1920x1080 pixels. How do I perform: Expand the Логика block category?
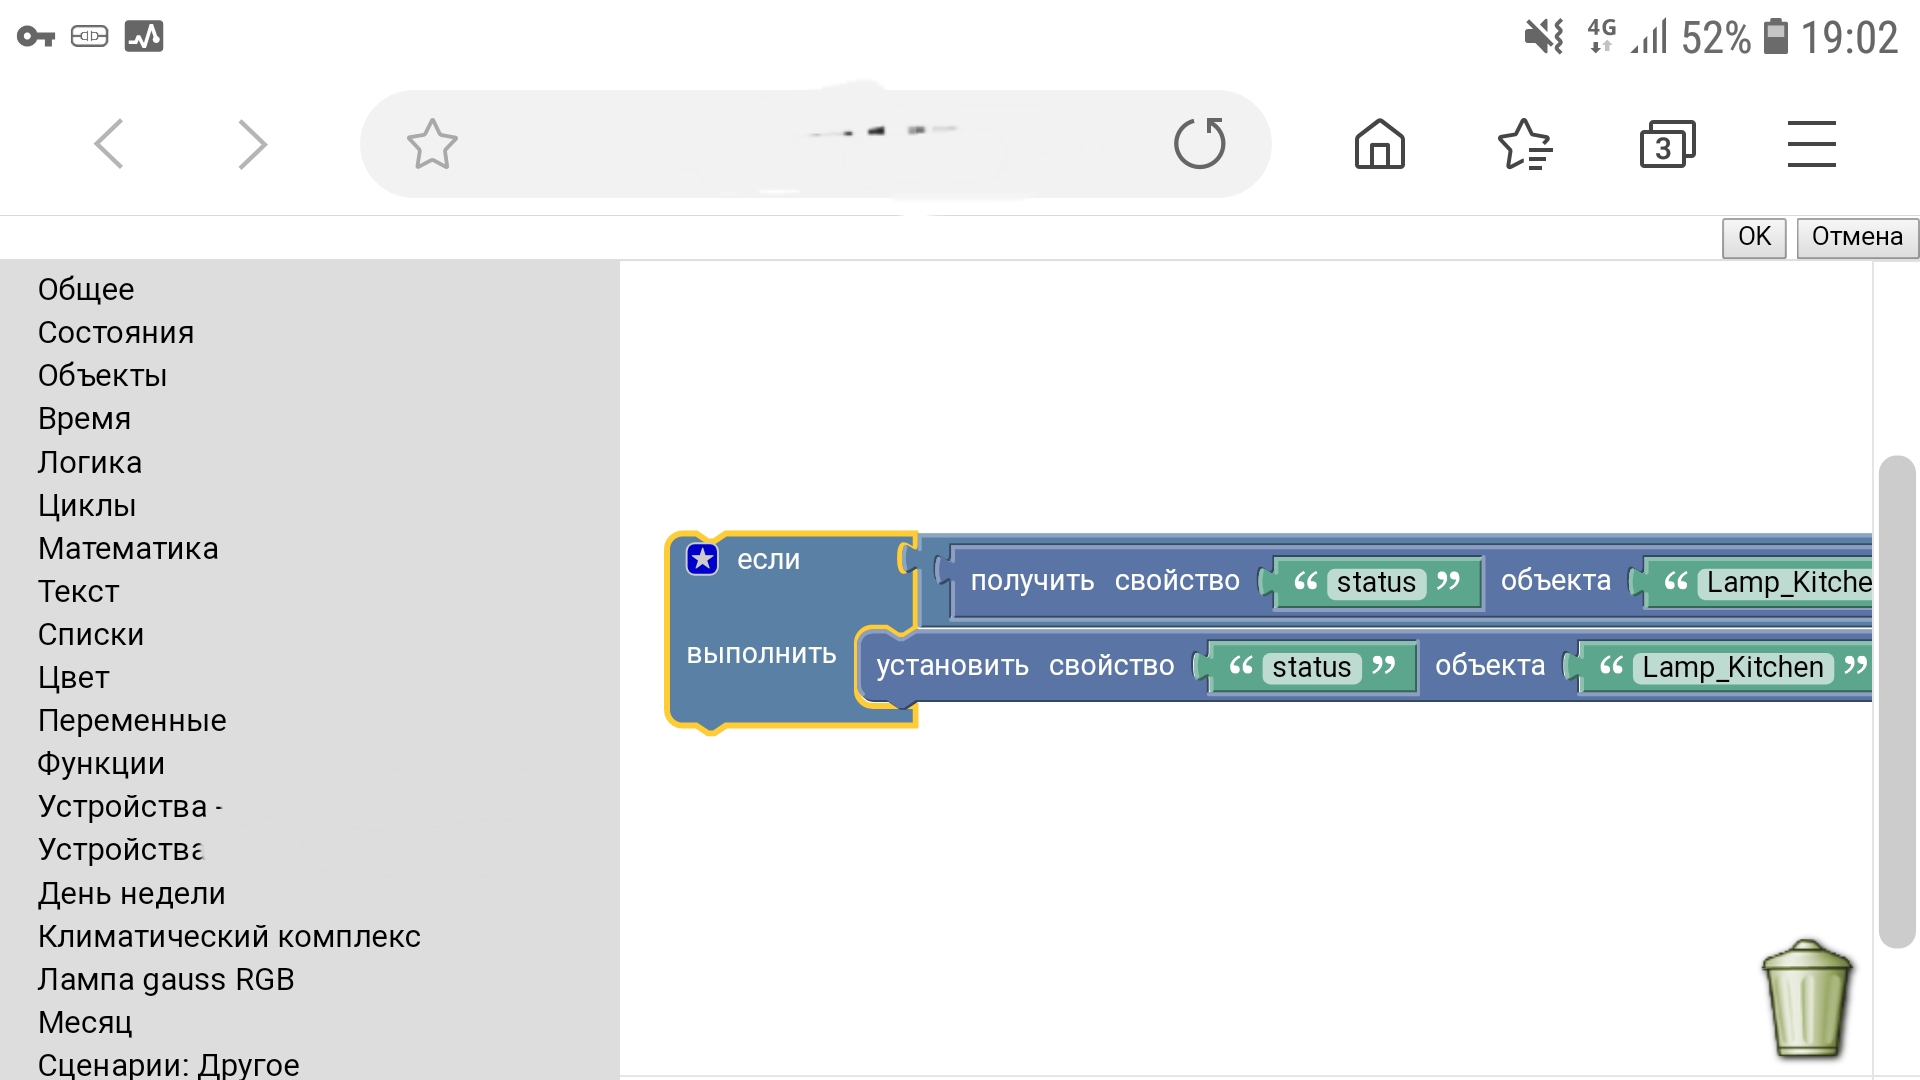click(x=90, y=462)
